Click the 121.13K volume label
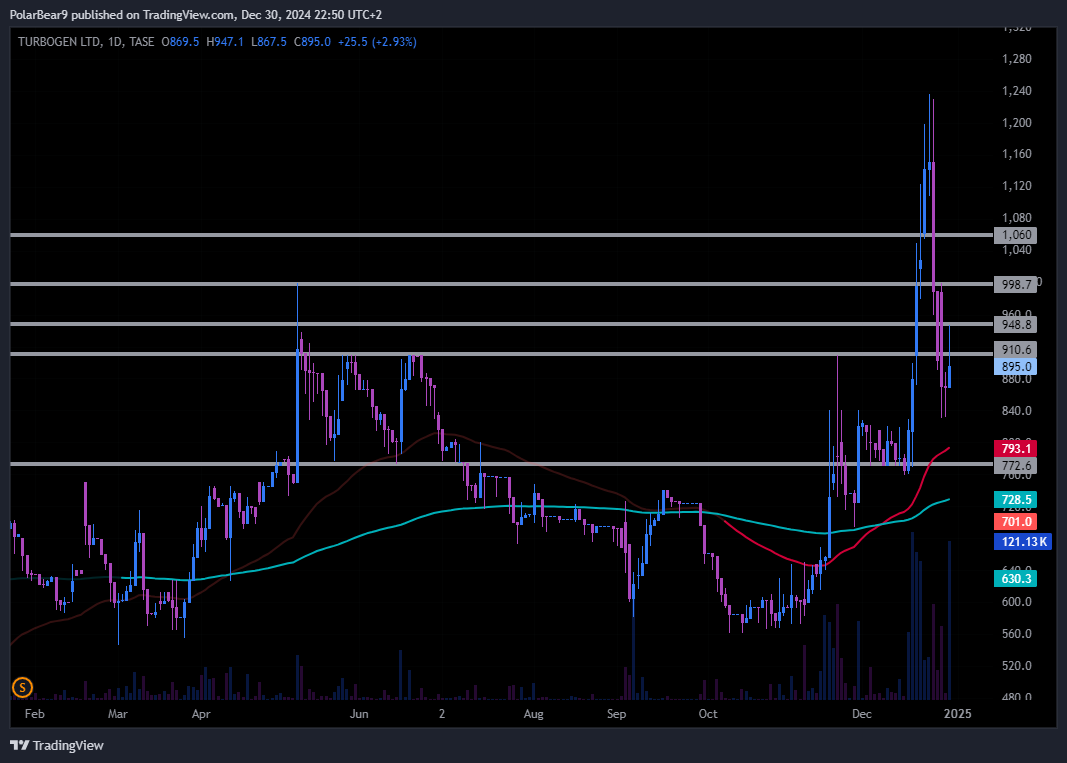The height and width of the screenshot is (763, 1067). 1023,542
